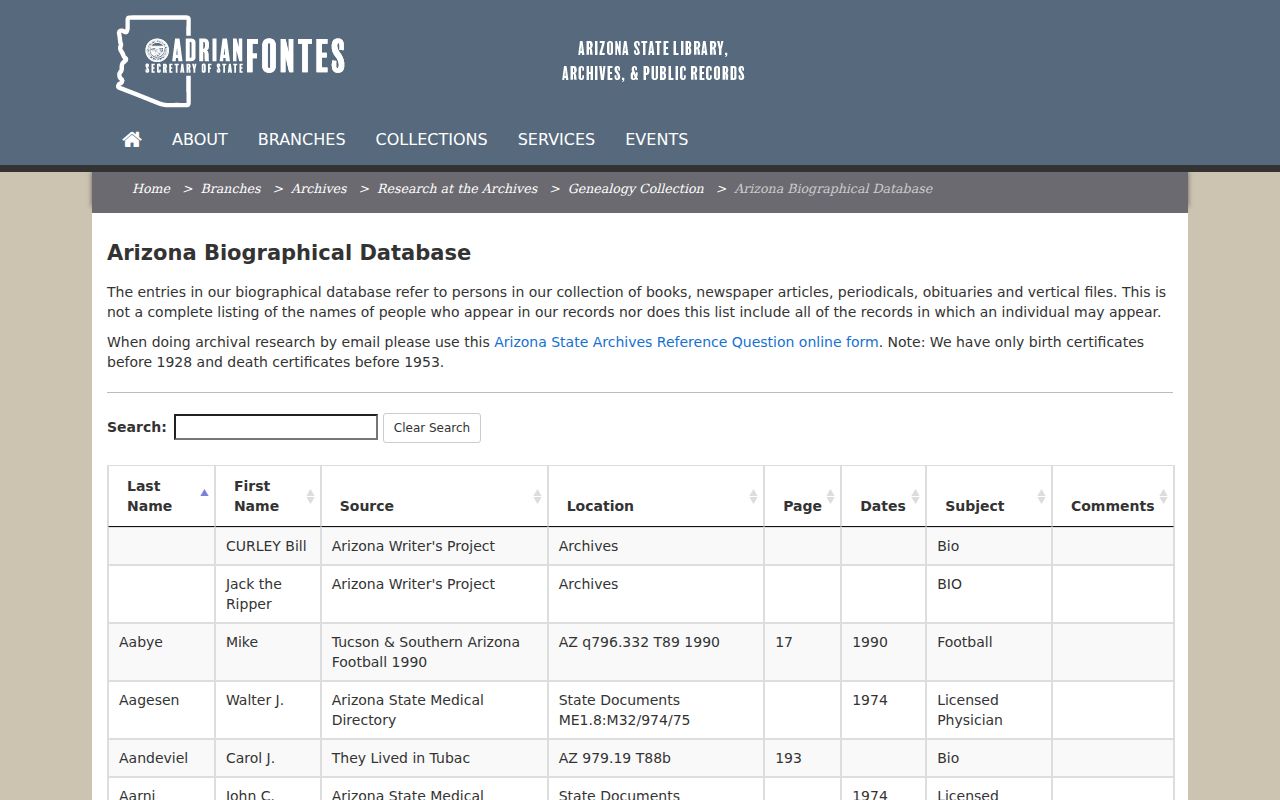Select the 'Jack the Ripper' cell
The height and width of the screenshot is (800, 1280).
268,594
